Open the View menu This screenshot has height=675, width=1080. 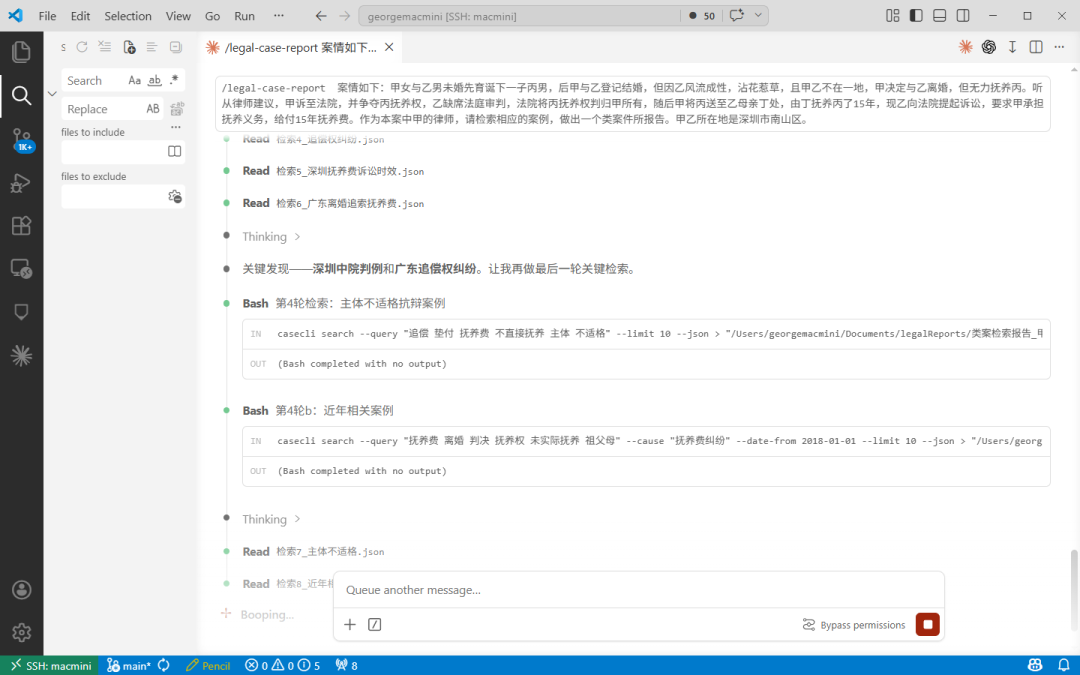tap(178, 16)
